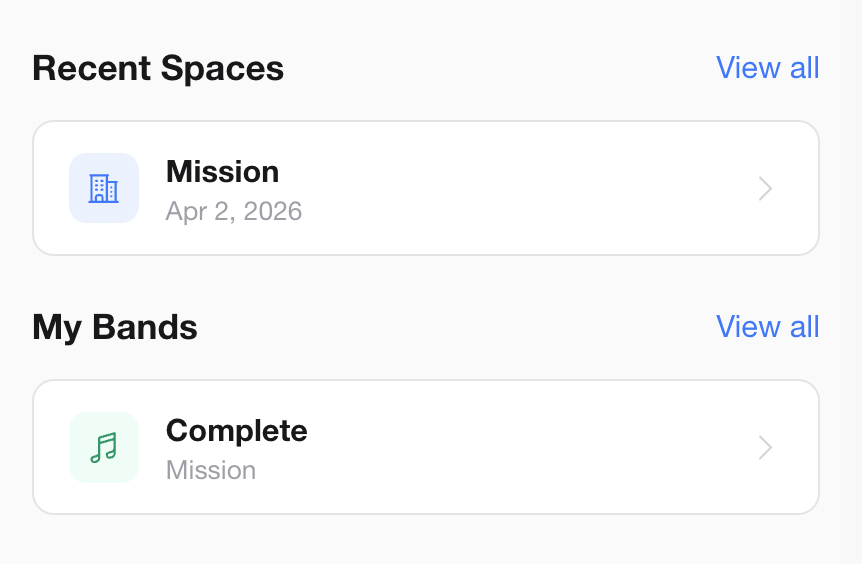
Task: Select the Complete band name
Action: coord(236,431)
